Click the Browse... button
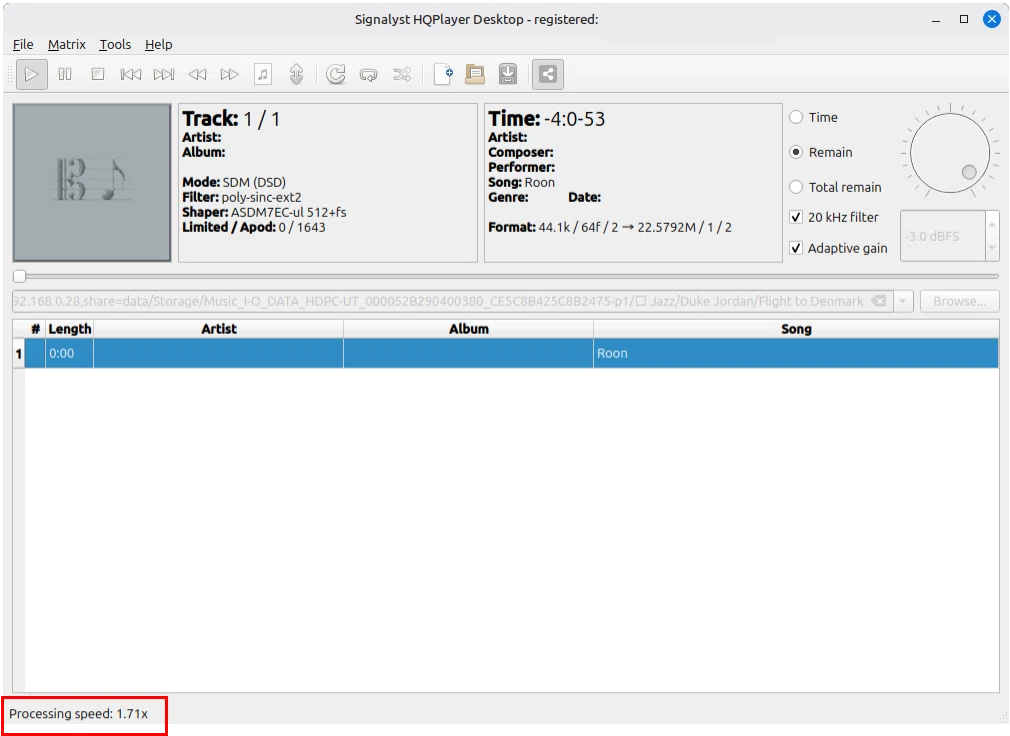Screen dimensions: 1010x736 (x=959, y=301)
